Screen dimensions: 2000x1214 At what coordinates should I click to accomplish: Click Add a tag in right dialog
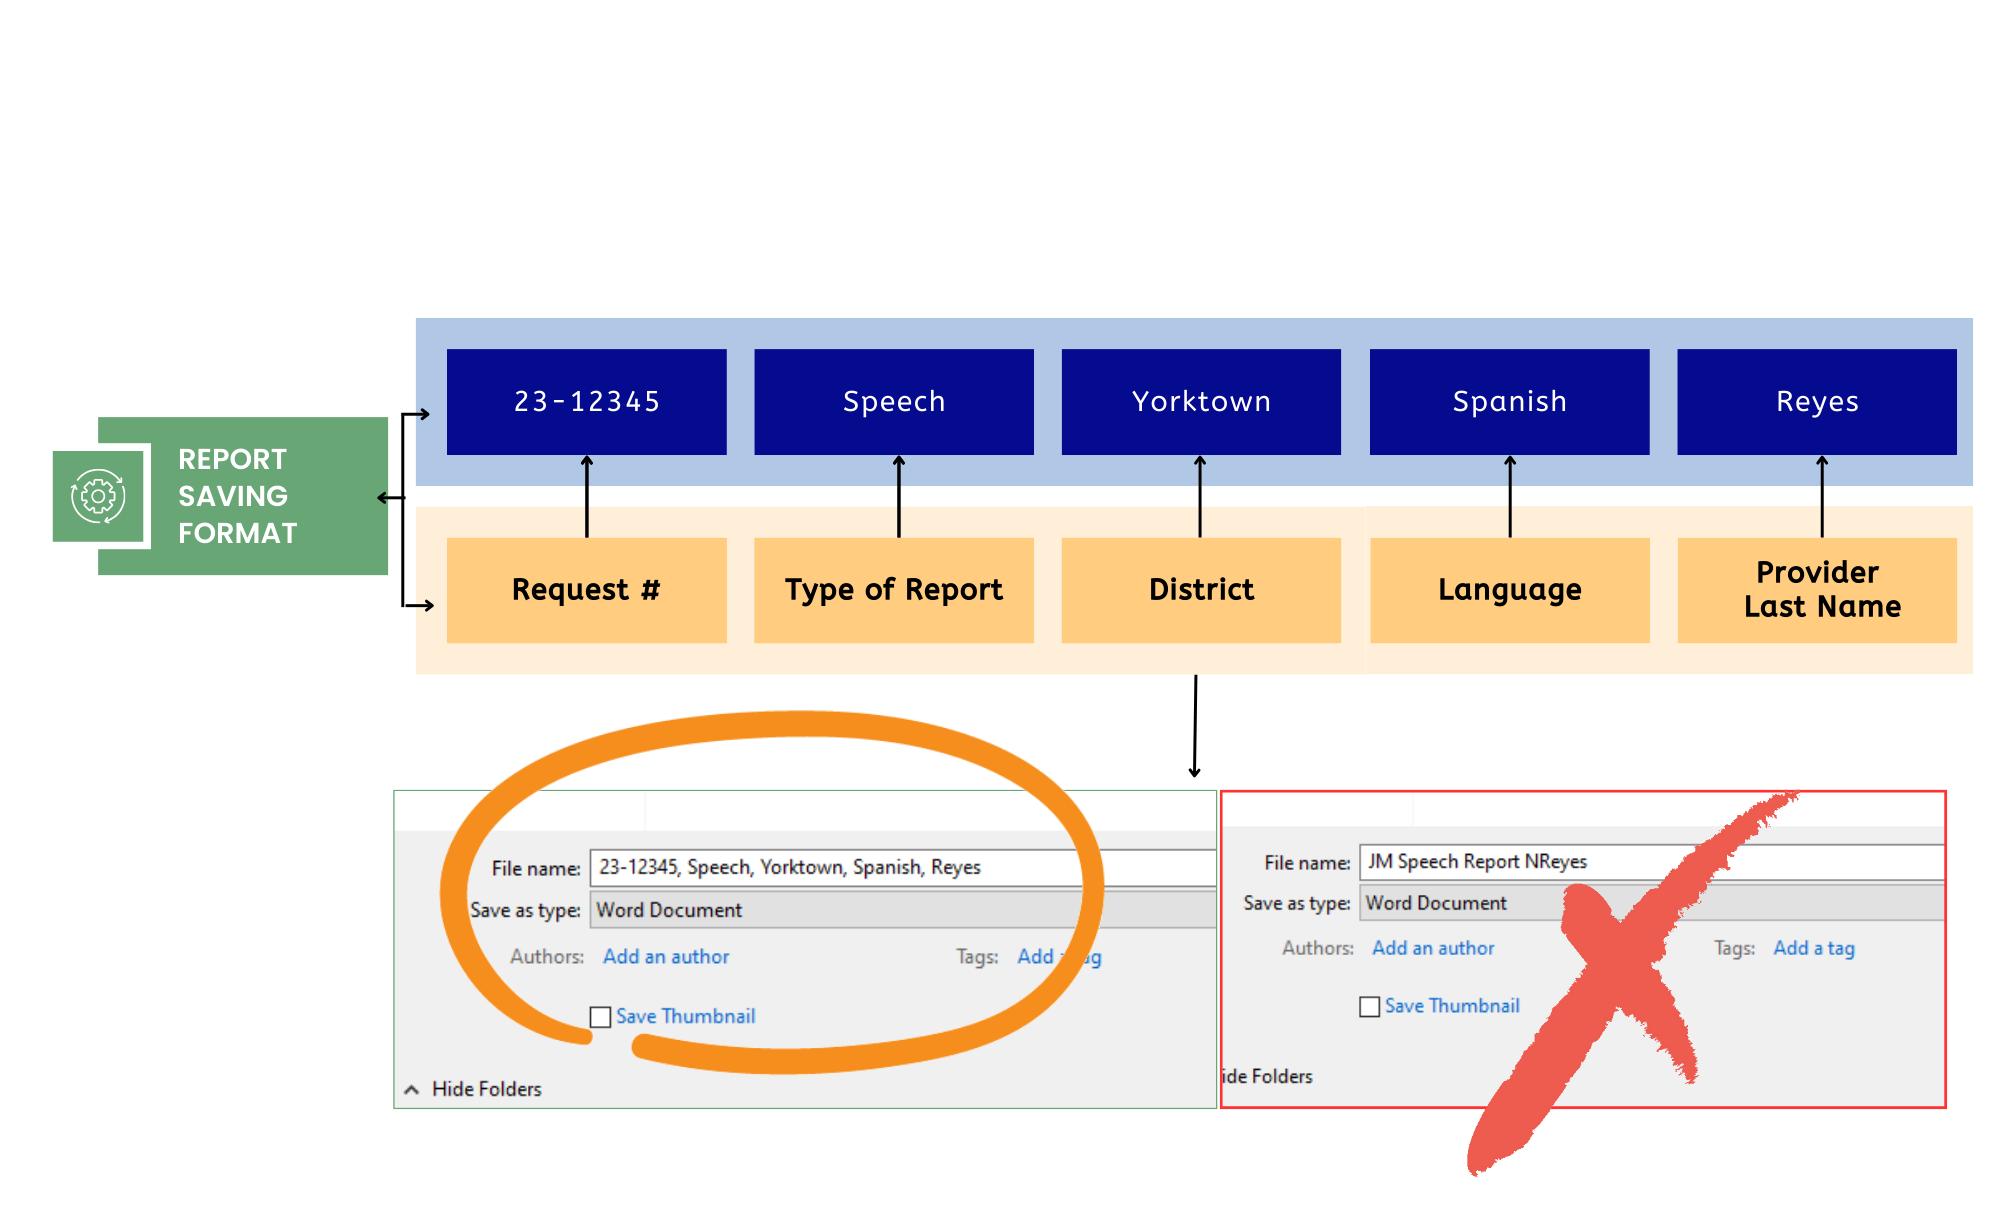(x=1813, y=948)
